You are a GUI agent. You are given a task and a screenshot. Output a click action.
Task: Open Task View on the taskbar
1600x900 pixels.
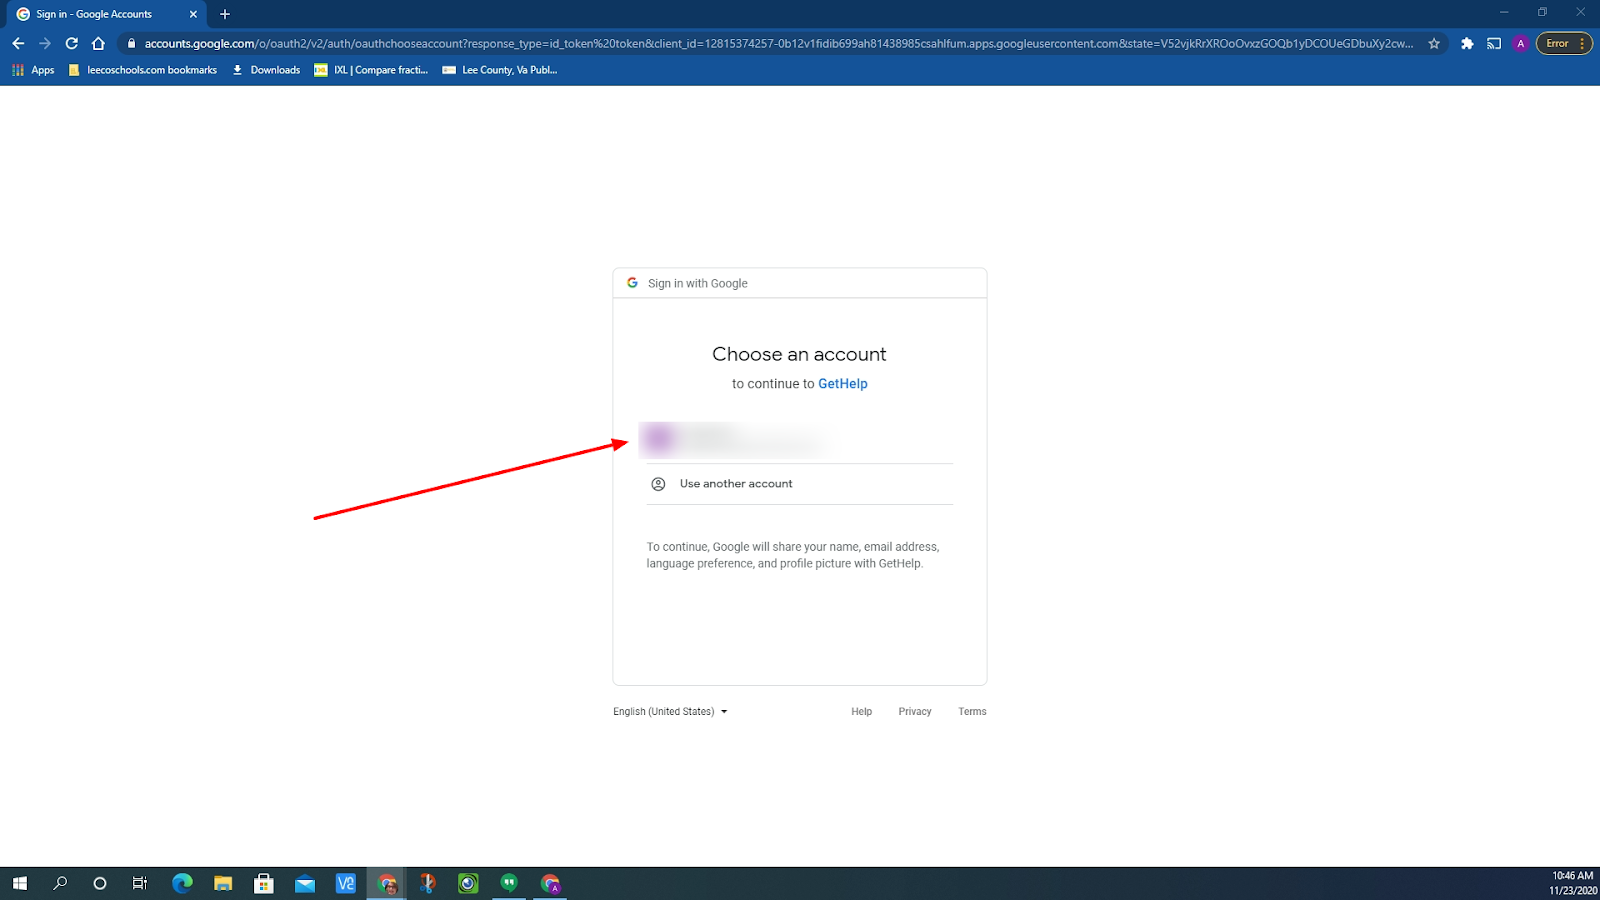click(140, 883)
